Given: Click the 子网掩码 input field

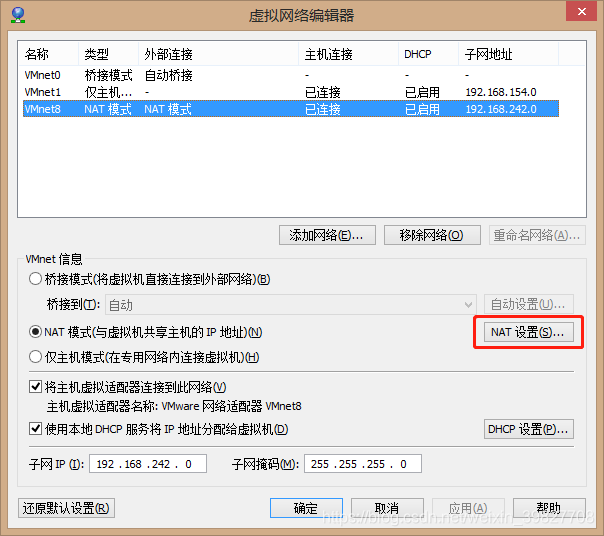Looking at the screenshot, I should pyautogui.click(x=363, y=464).
